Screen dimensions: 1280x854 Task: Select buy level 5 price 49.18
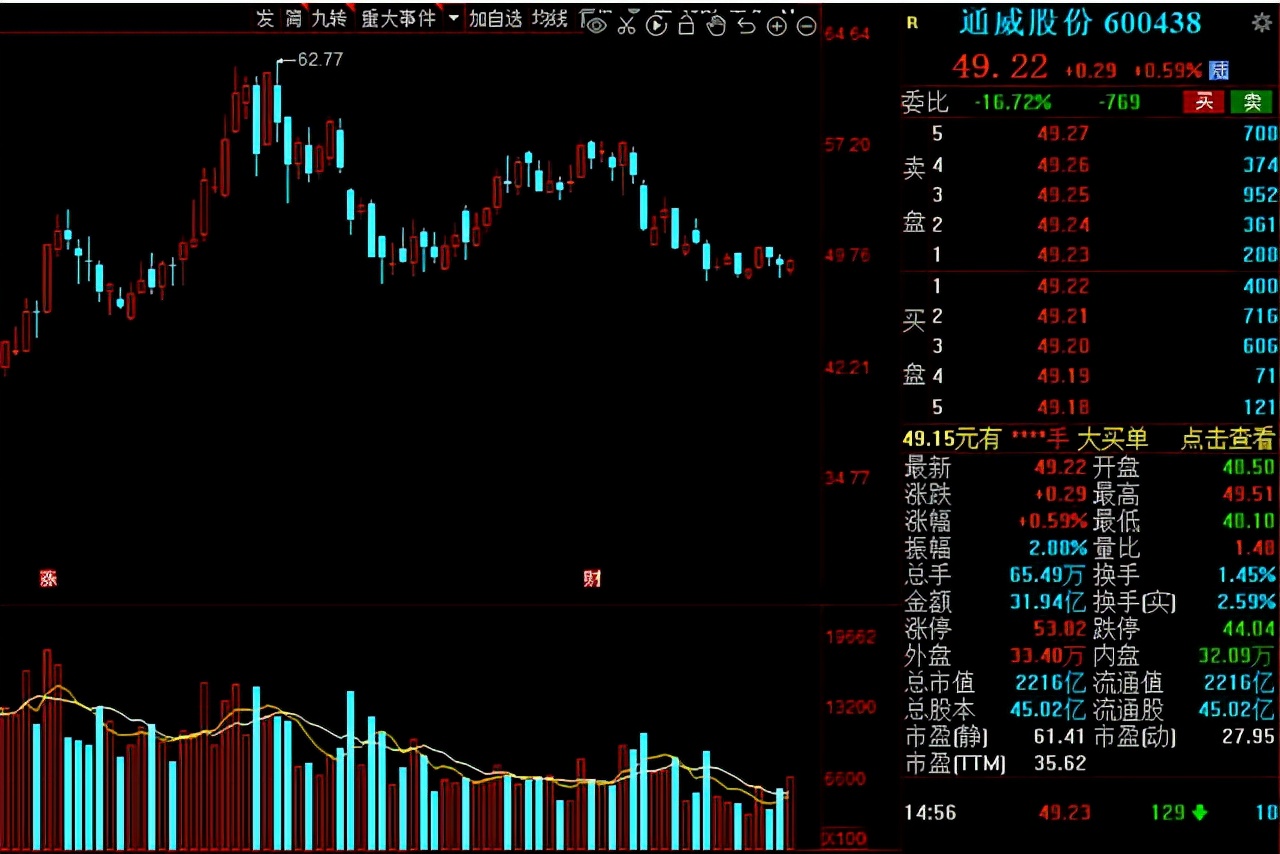pyautogui.click(x=1062, y=407)
